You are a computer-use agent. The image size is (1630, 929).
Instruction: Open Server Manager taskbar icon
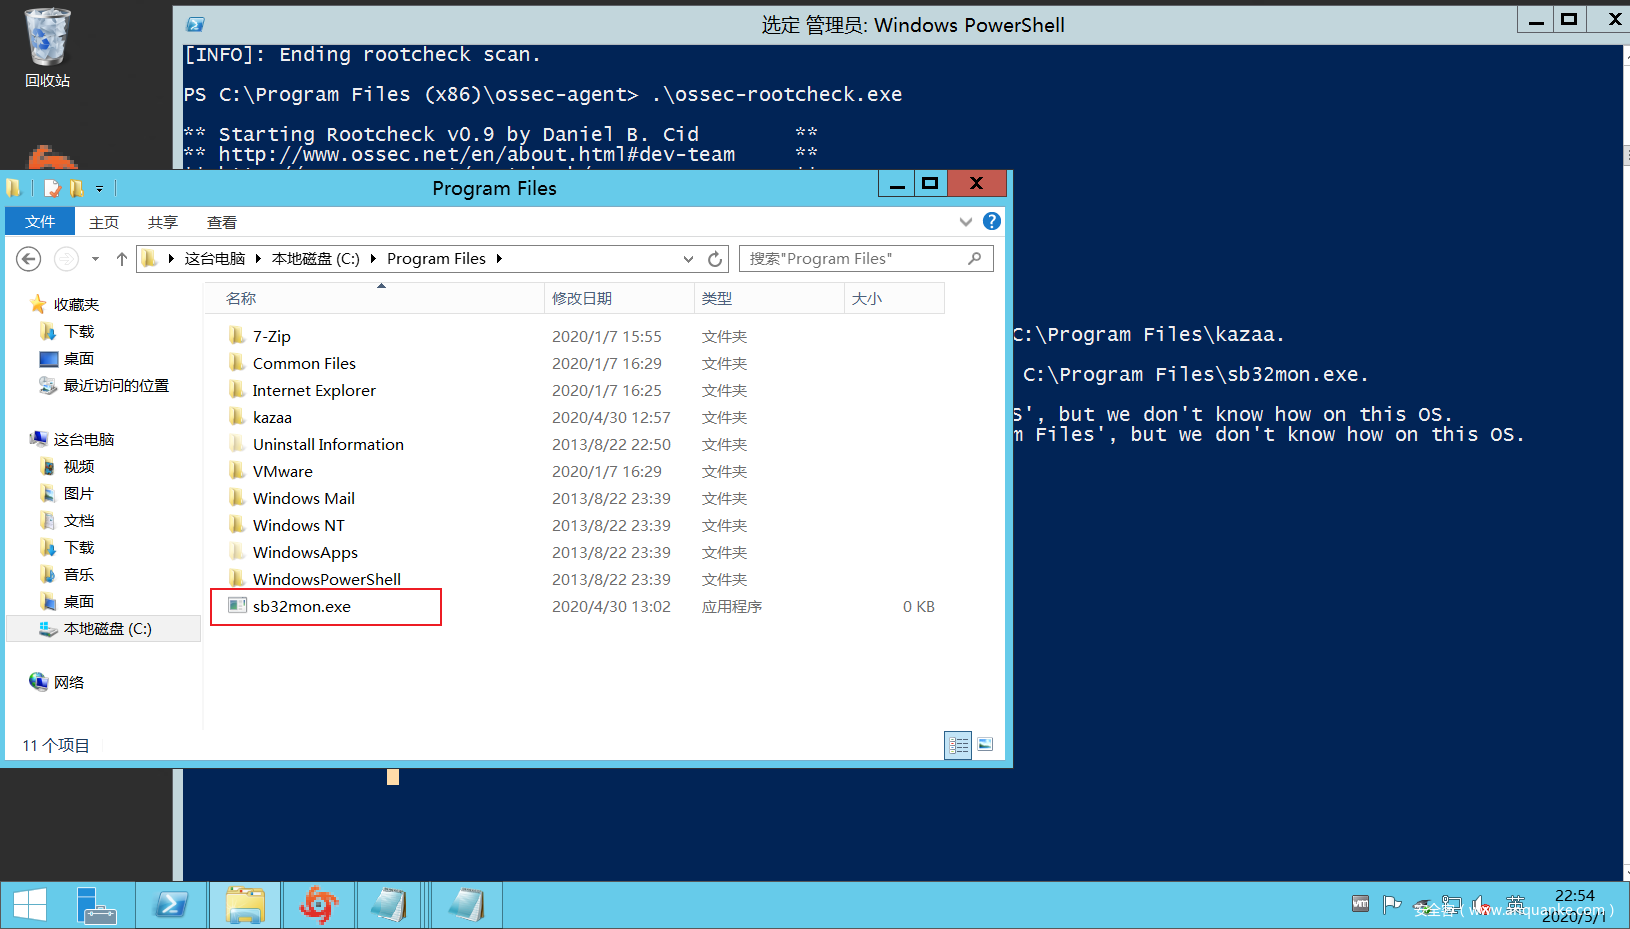97,905
